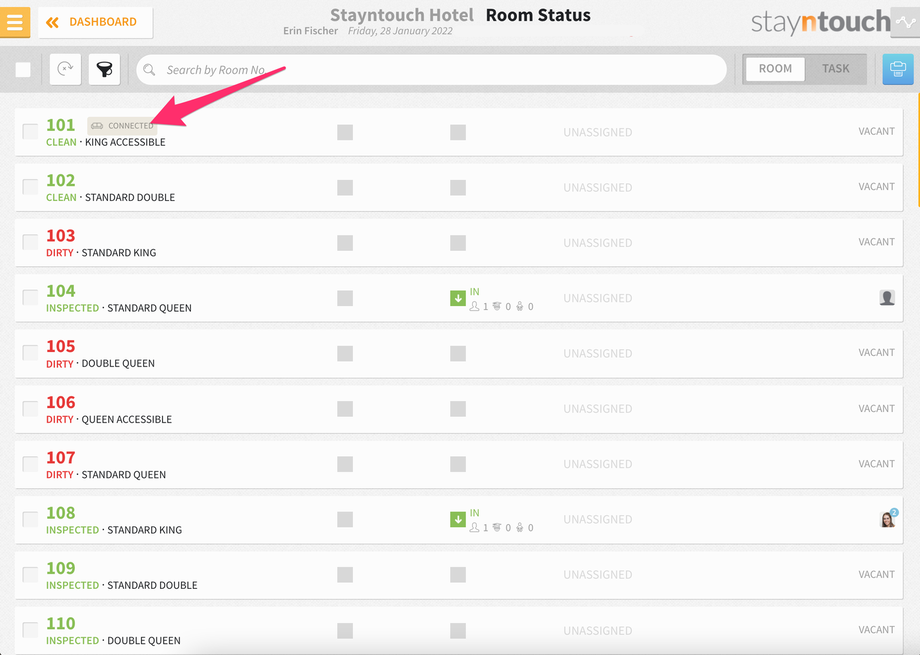Click the IN label on room 108
This screenshot has height=655, width=920.
(x=475, y=513)
